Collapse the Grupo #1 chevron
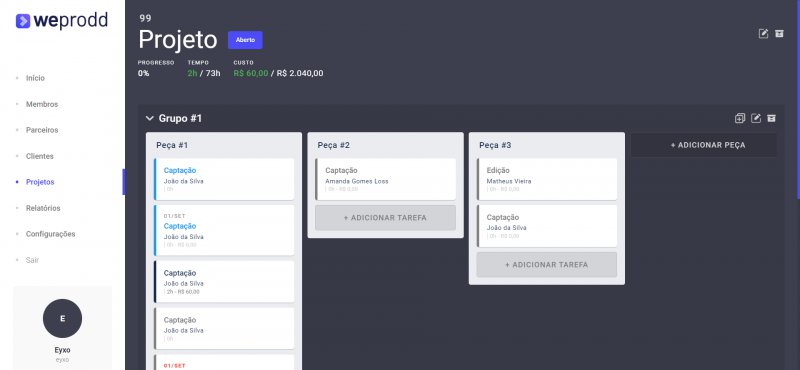This screenshot has height=370, width=800. pos(149,118)
